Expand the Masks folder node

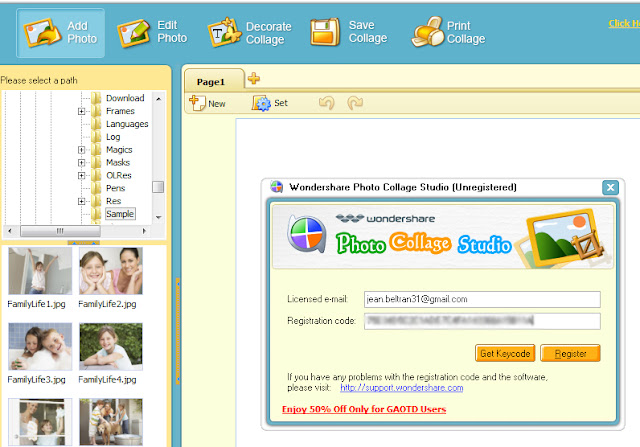[82, 163]
